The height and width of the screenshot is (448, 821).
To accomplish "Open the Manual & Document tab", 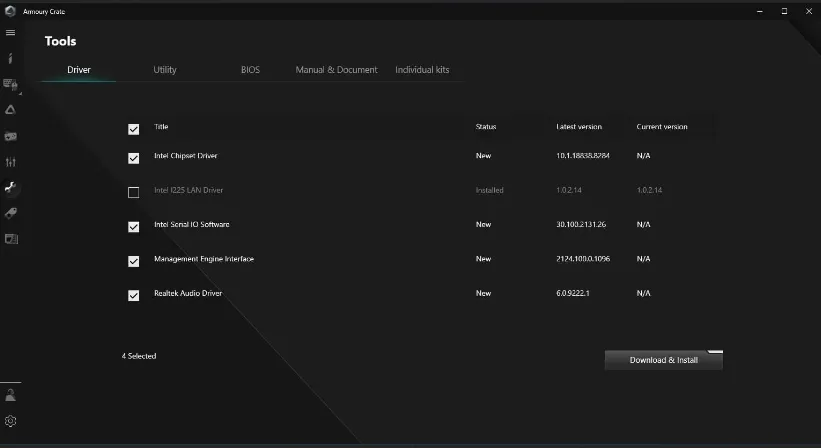I will (x=336, y=70).
